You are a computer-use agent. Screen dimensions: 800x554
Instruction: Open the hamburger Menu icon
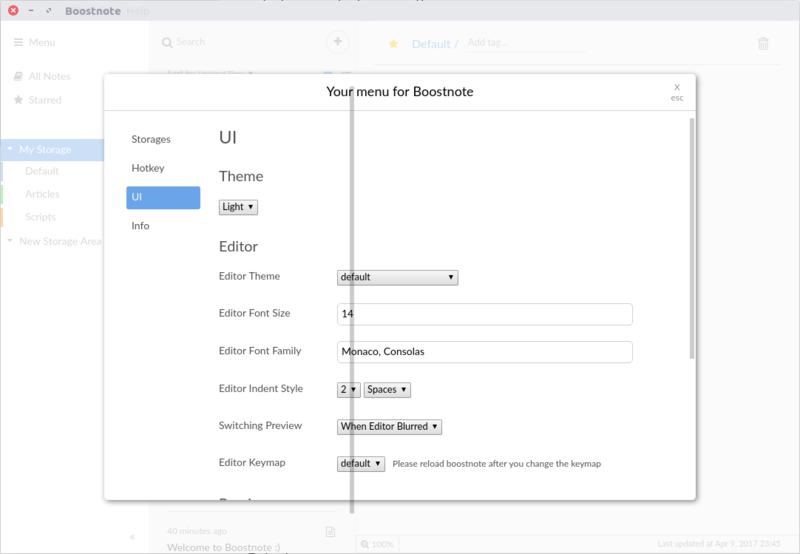pyautogui.click(x=18, y=42)
